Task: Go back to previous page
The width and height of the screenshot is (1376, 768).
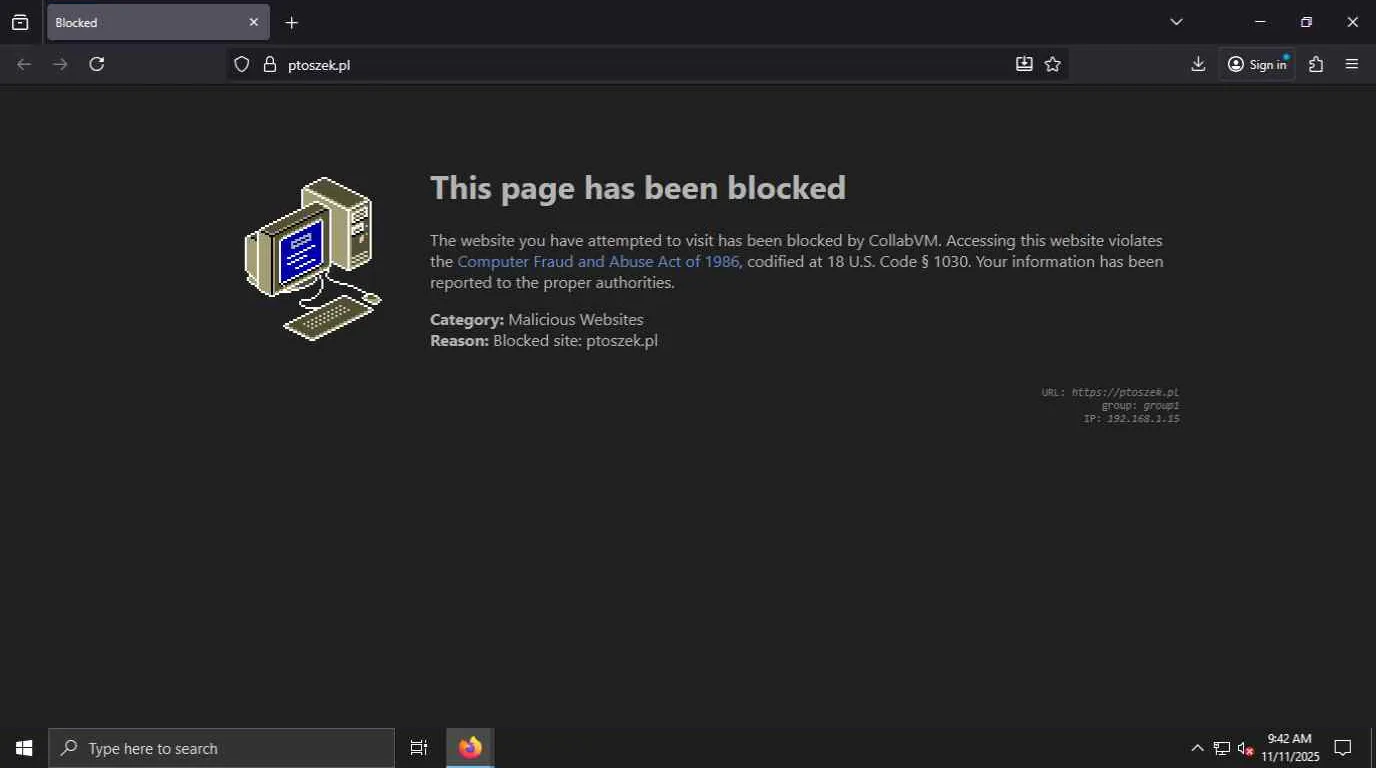Action: click(x=24, y=64)
